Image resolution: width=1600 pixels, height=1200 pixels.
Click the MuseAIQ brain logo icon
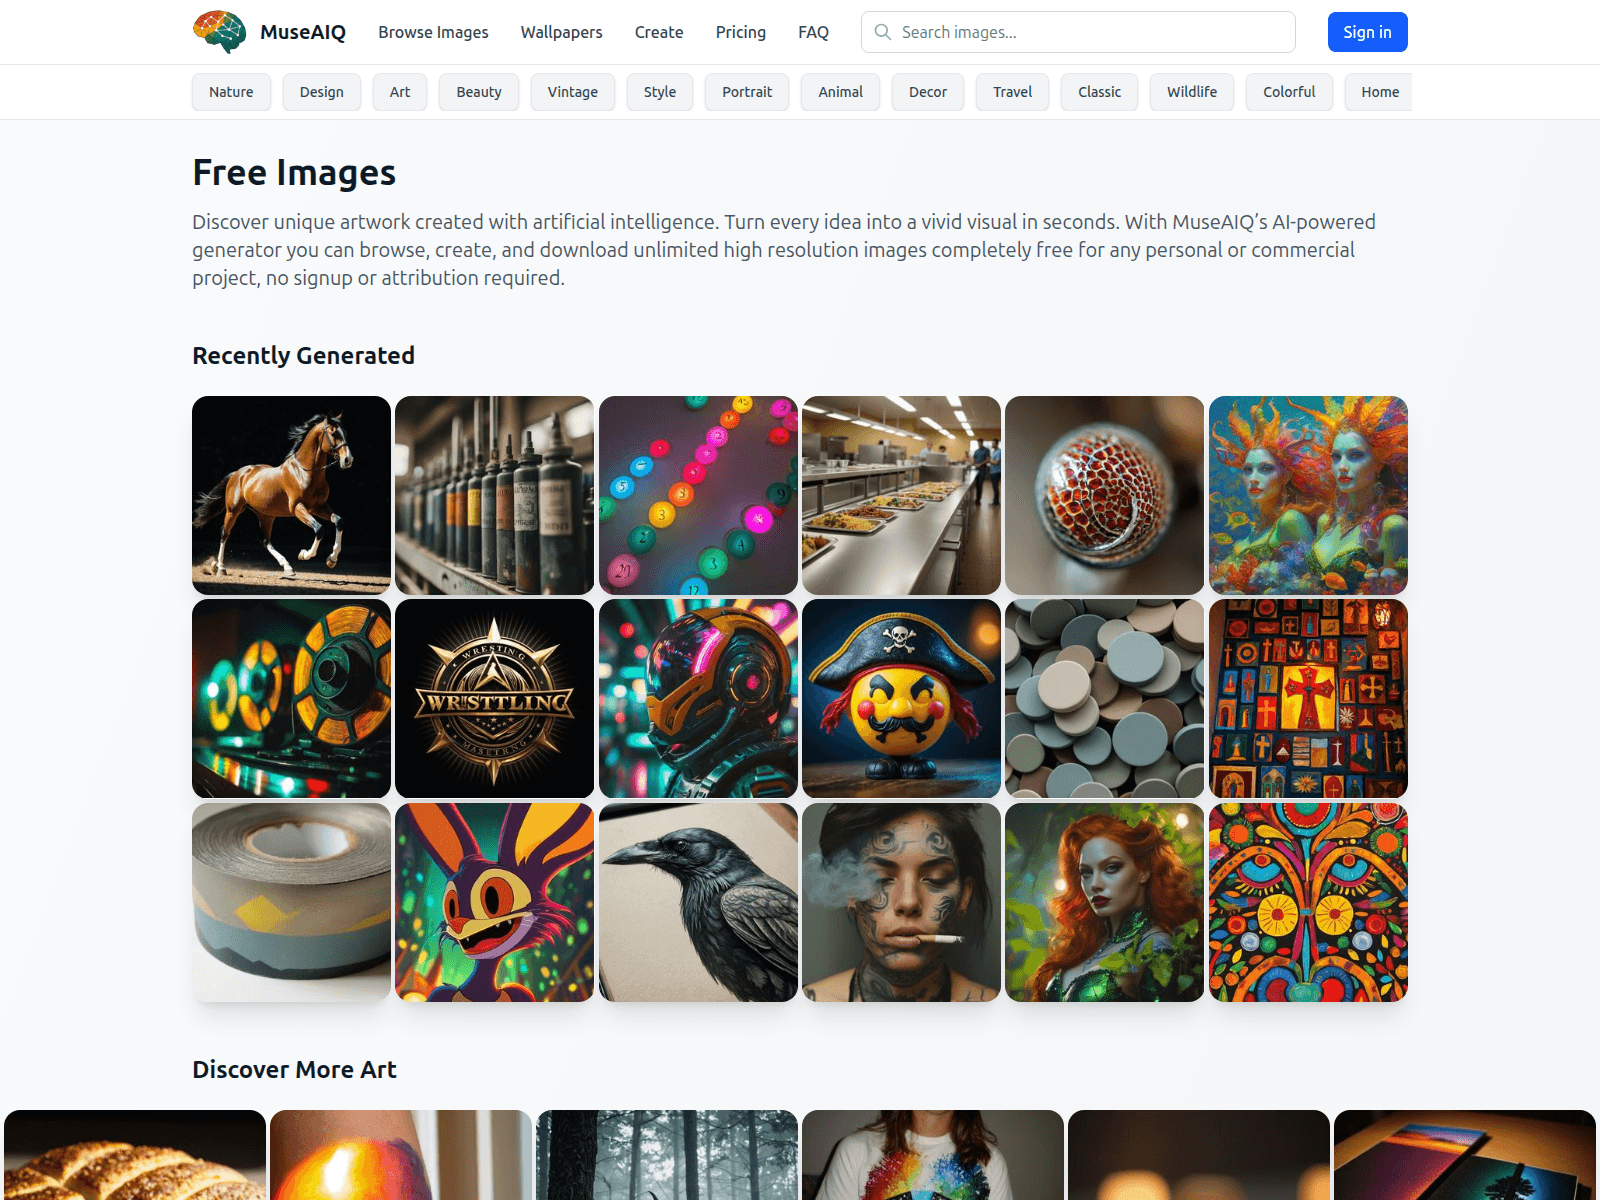pos(220,31)
